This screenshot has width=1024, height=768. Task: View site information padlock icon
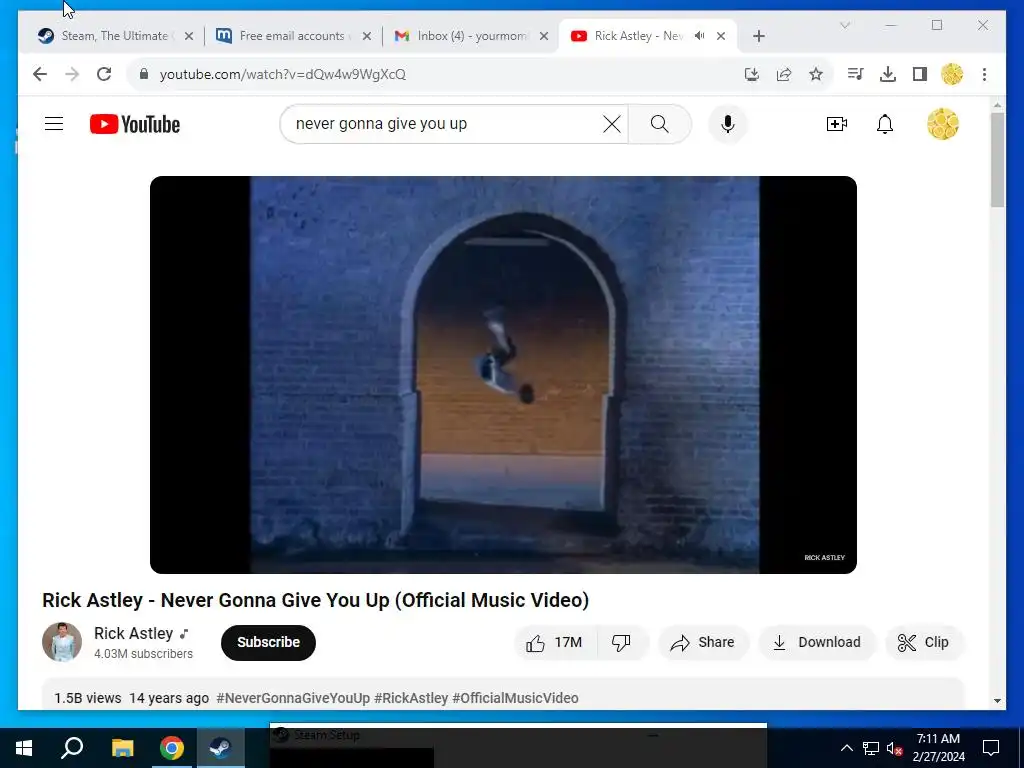(144, 74)
